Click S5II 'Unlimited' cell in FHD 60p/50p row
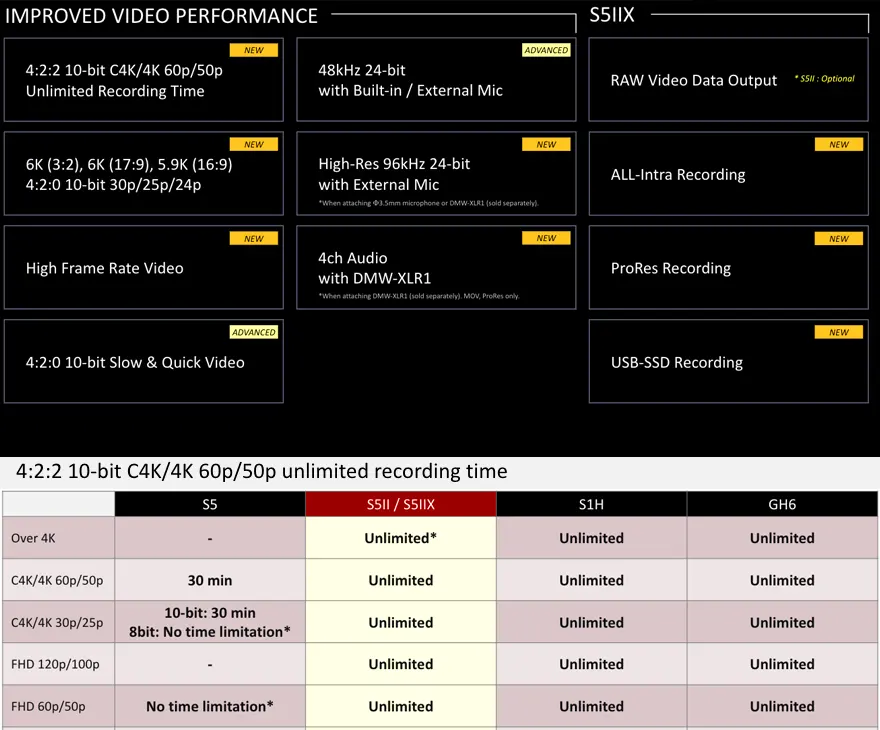 (x=401, y=706)
